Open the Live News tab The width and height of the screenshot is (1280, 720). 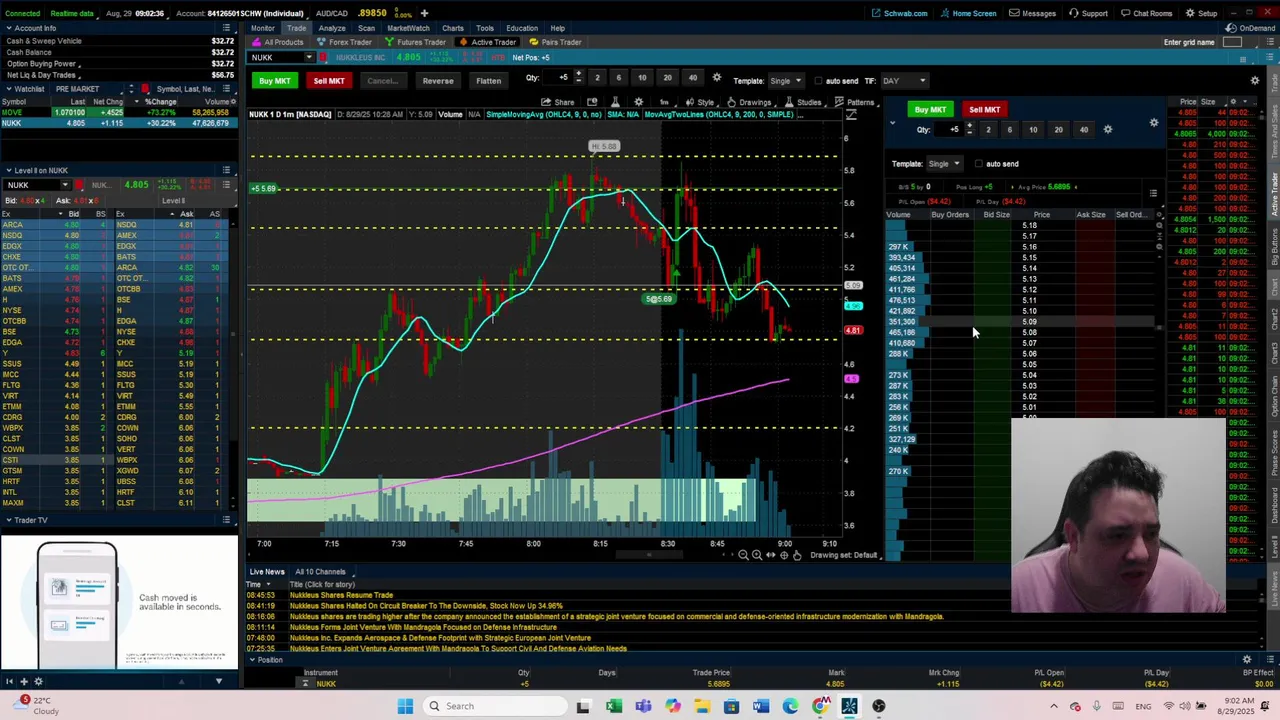[266, 572]
